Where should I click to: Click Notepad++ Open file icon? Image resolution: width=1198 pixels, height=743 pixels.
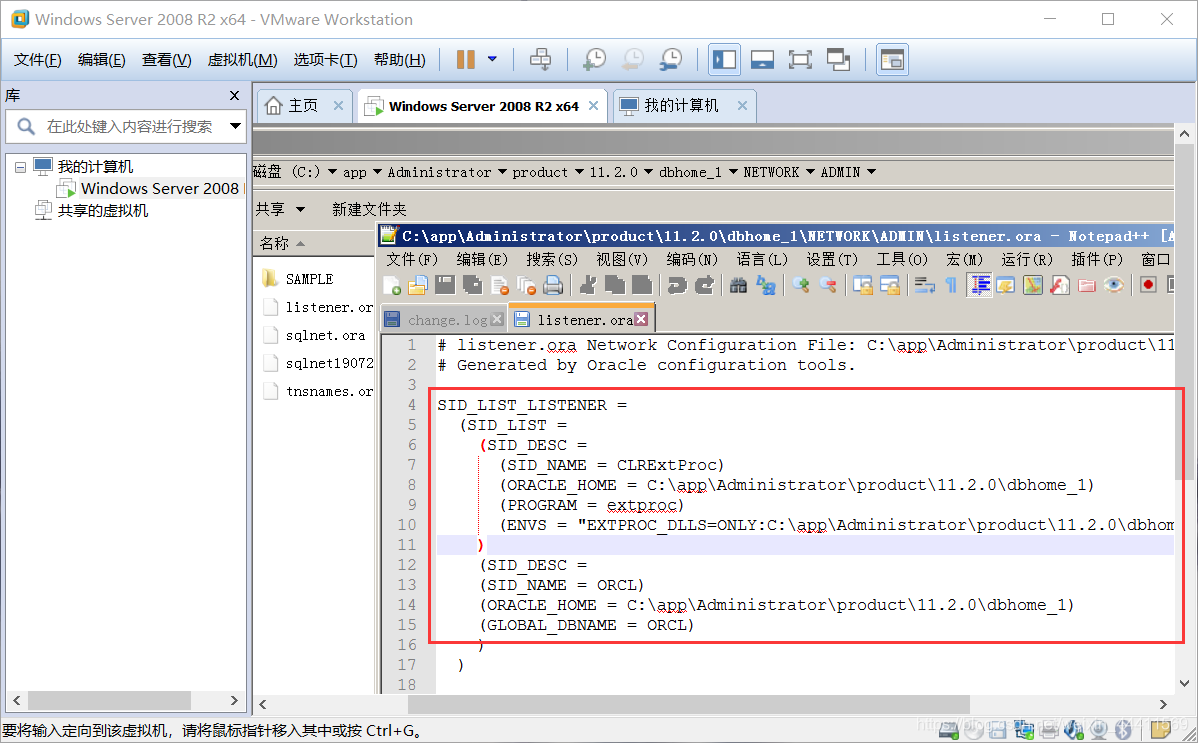pos(417,285)
